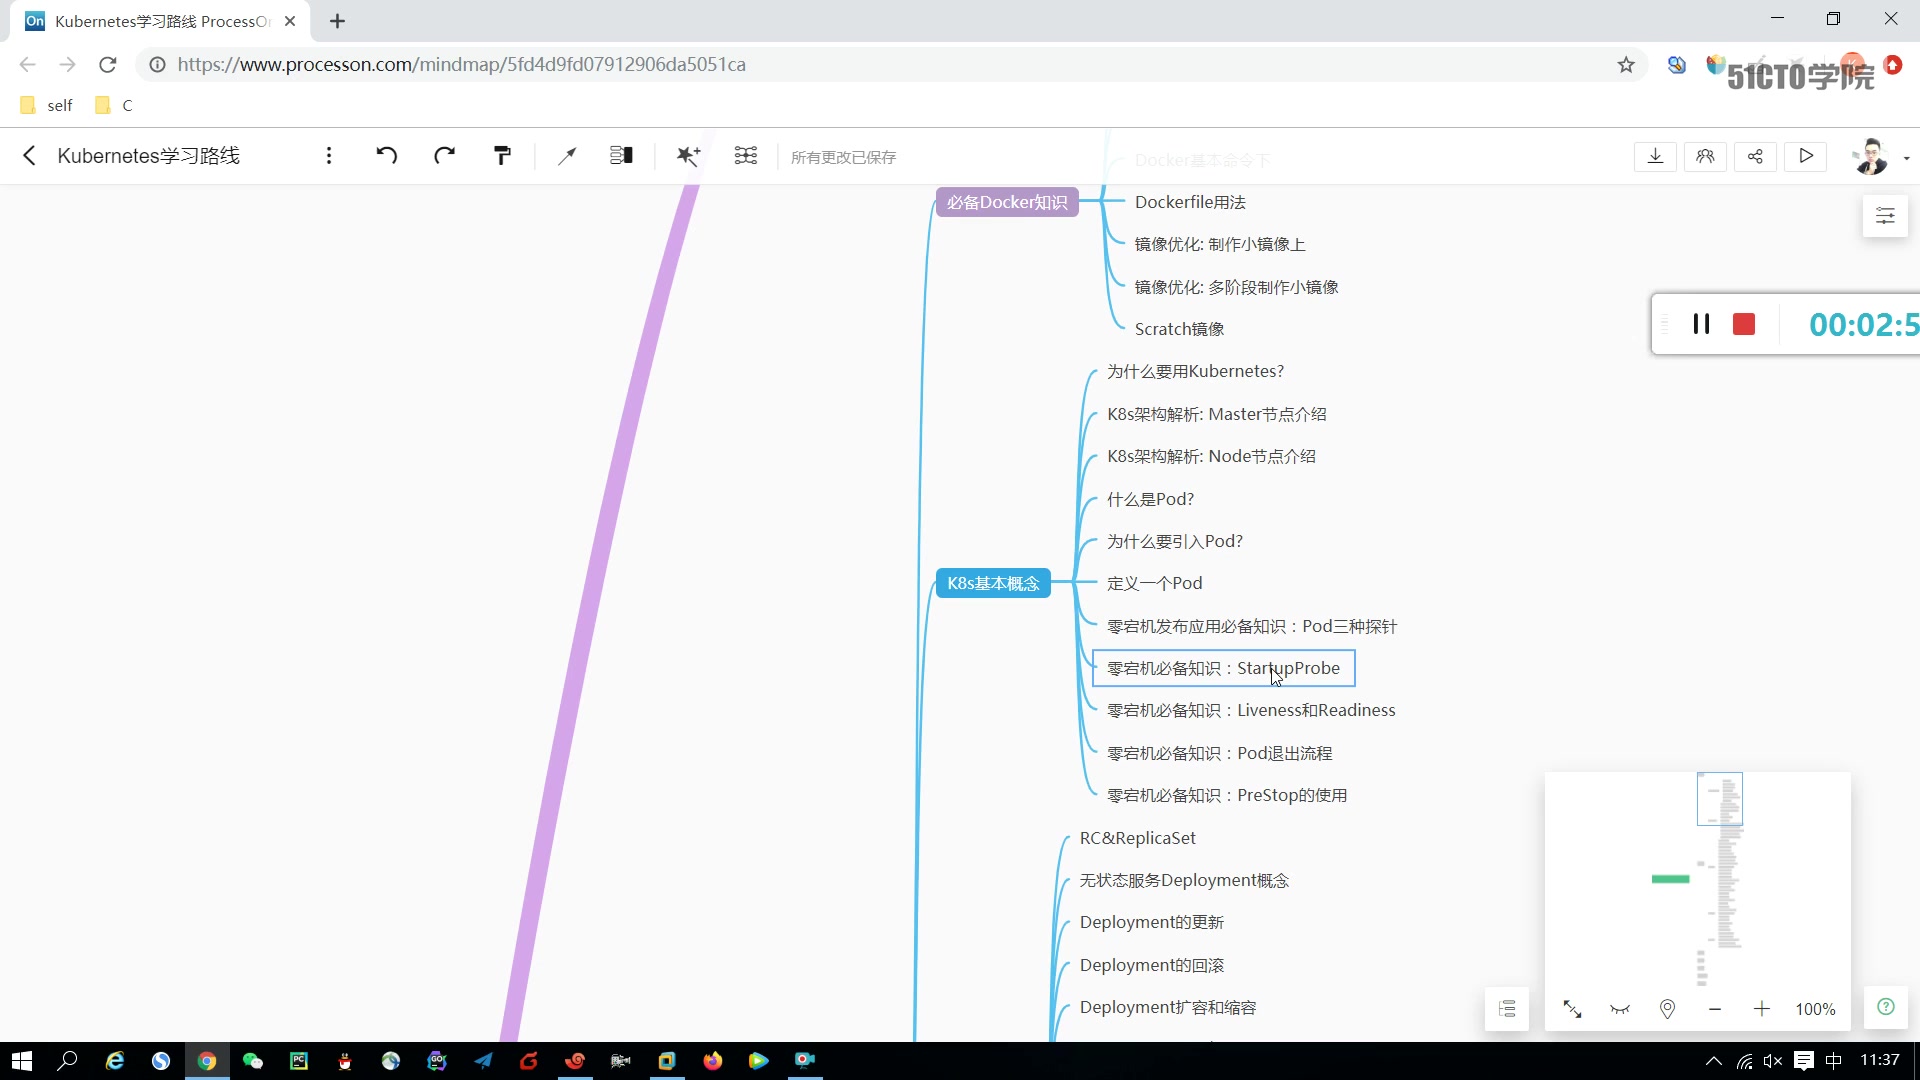Screen dimensions: 1920x1080
Task: Open the right-side style settings panel
Action: coord(1885,216)
